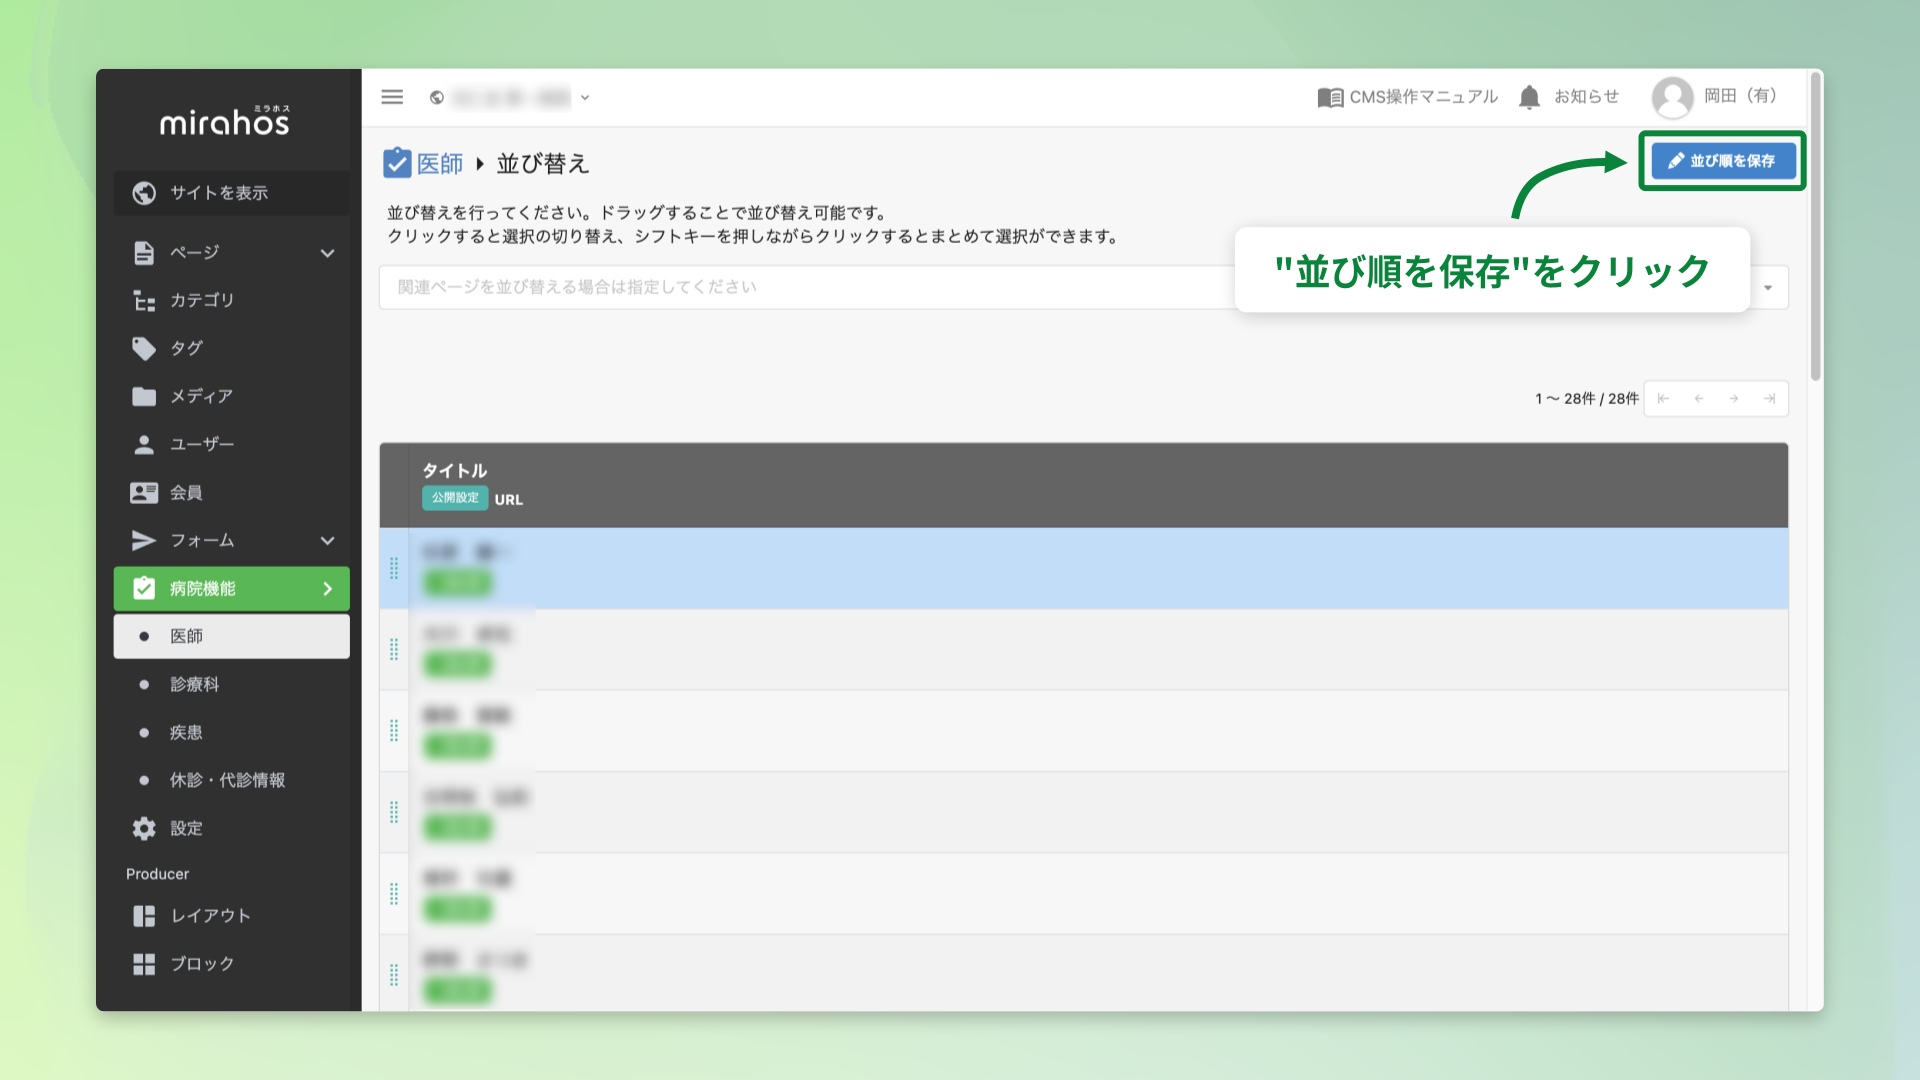Screen dimensions: 1920x1080
Task: Open the ユーザー menu item
Action: point(232,444)
